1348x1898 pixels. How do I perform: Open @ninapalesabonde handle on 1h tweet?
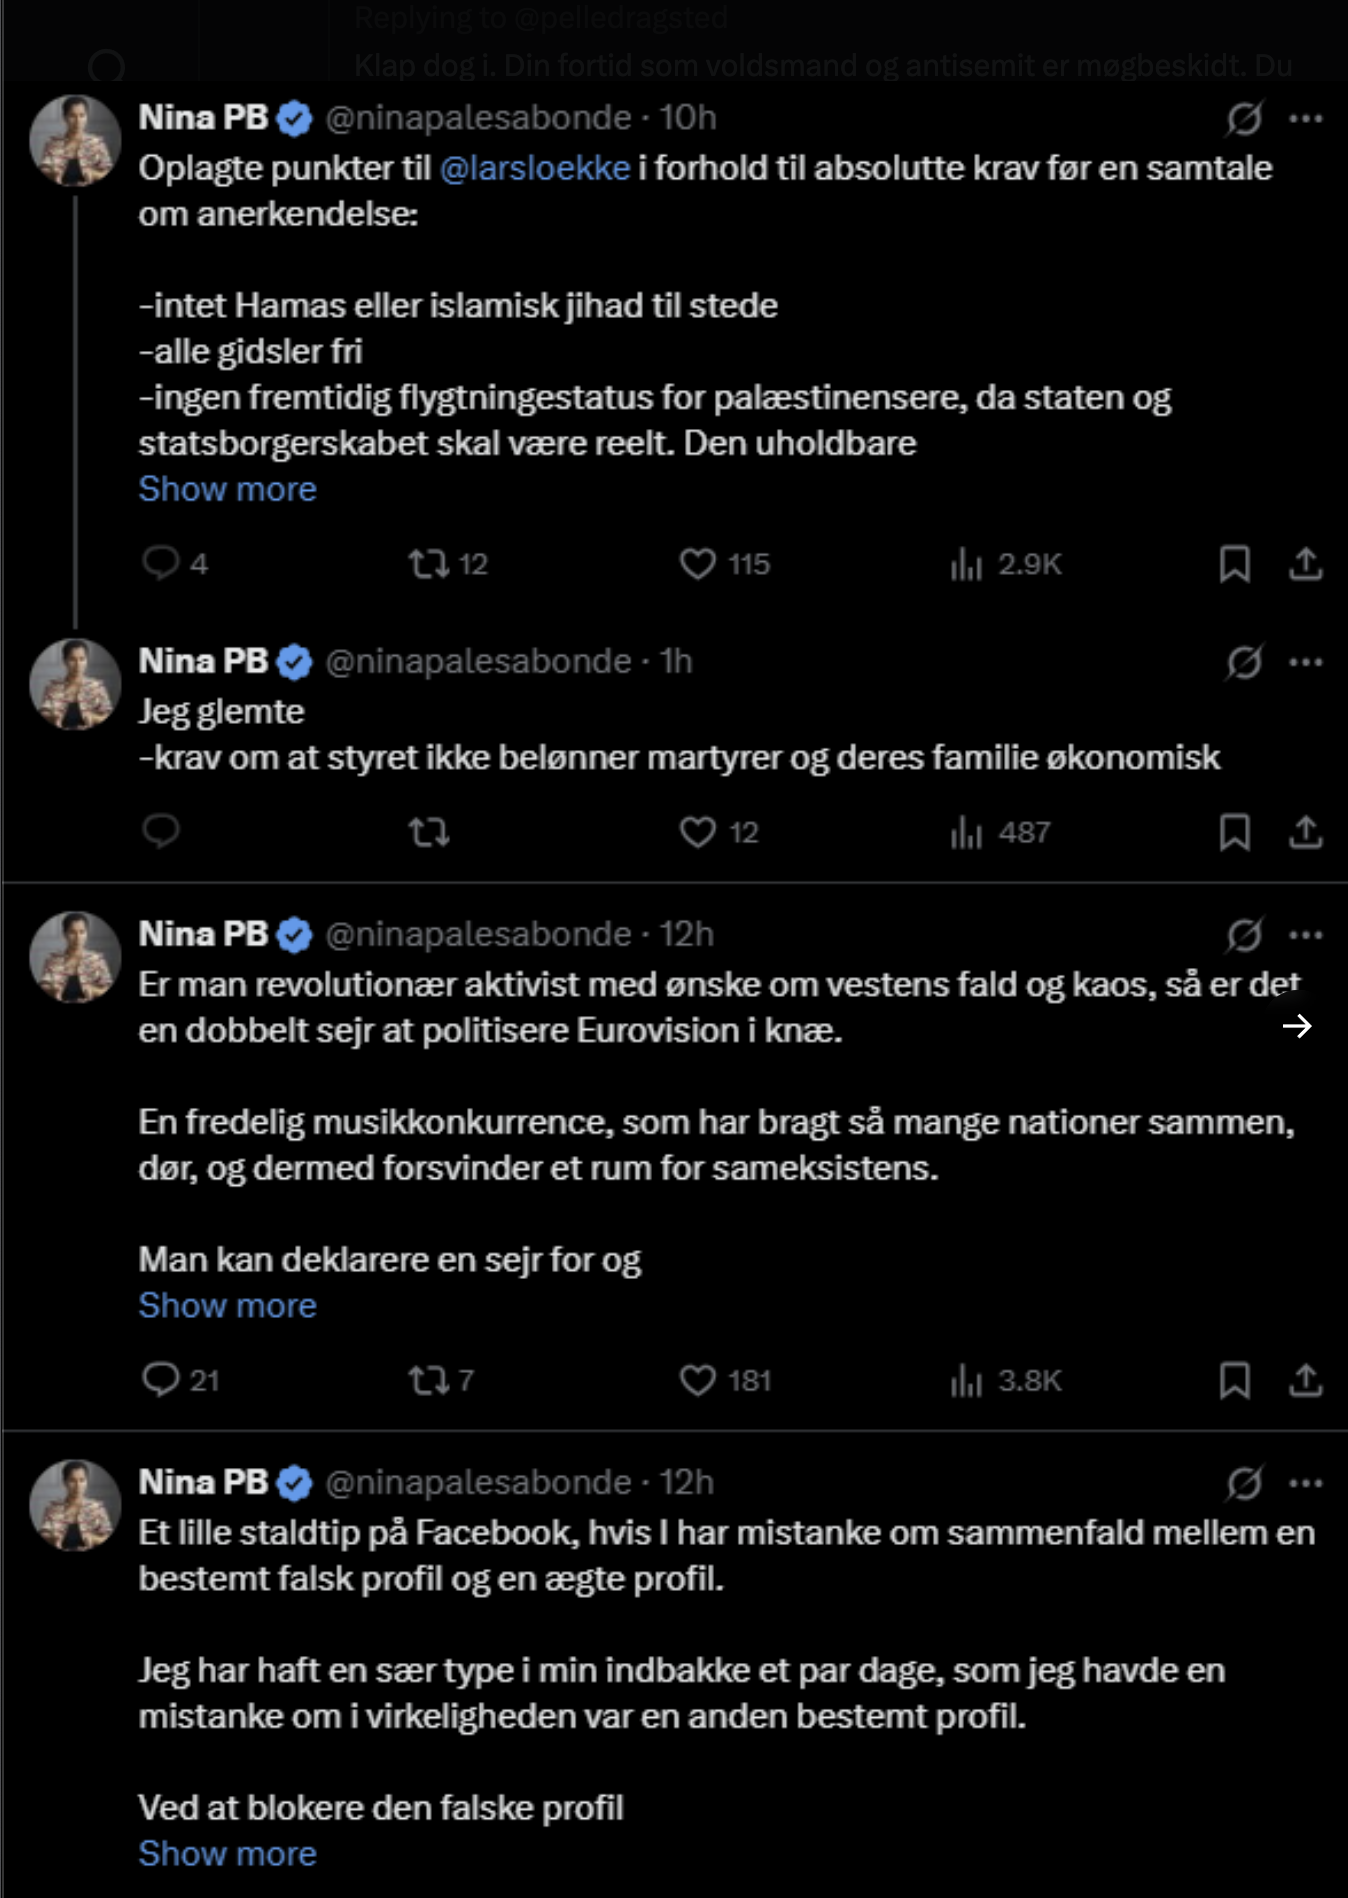pyautogui.click(x=478, y=662)
